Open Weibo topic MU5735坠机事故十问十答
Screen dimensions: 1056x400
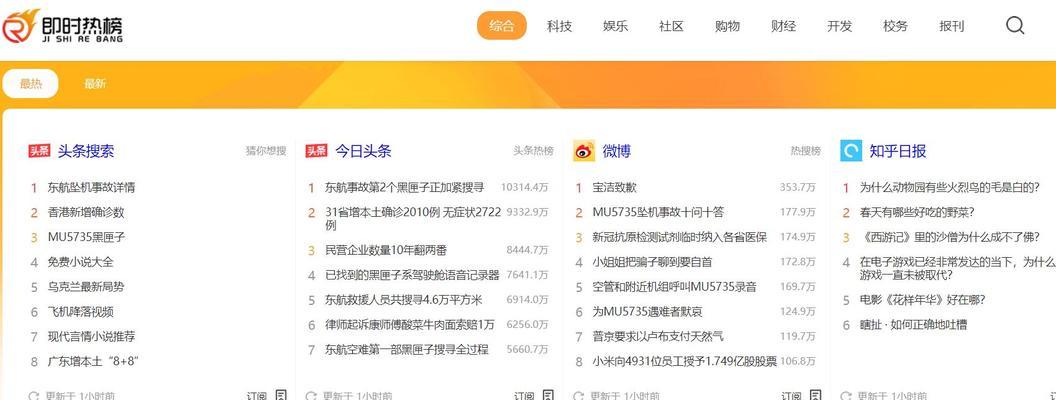[x=658, y=212]
